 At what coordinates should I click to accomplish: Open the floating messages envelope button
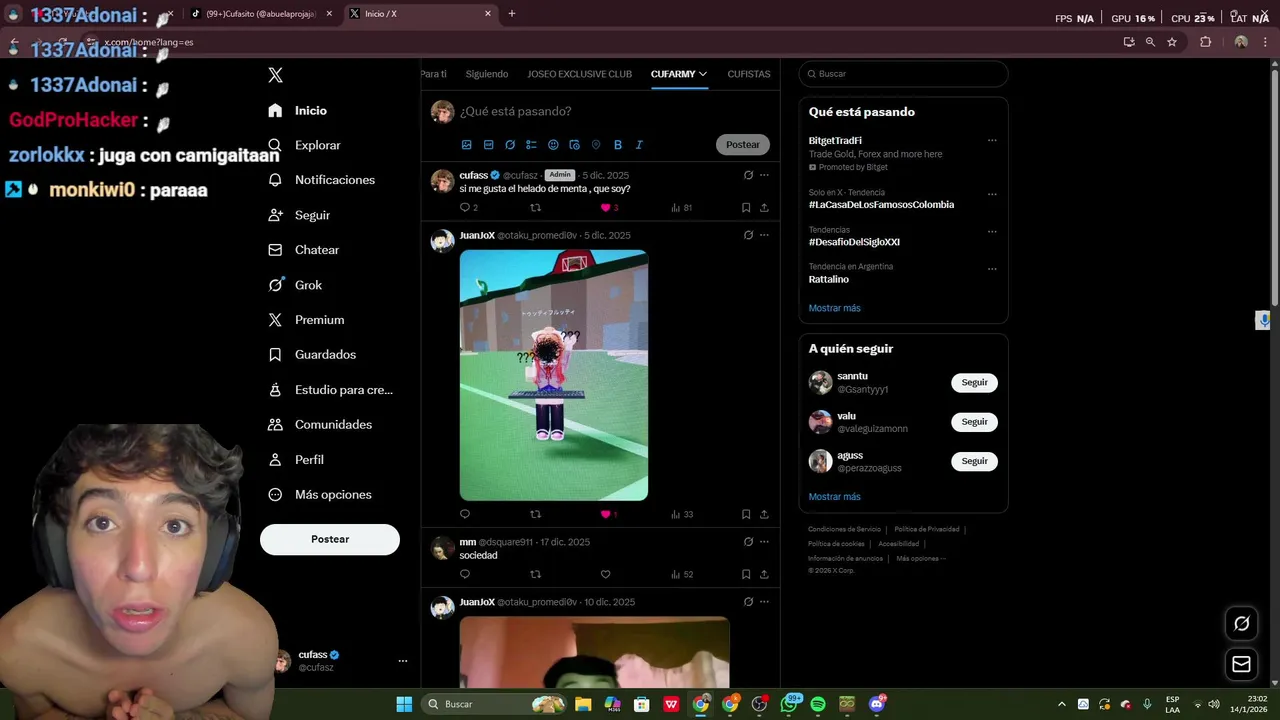(x=1241, y=664)
